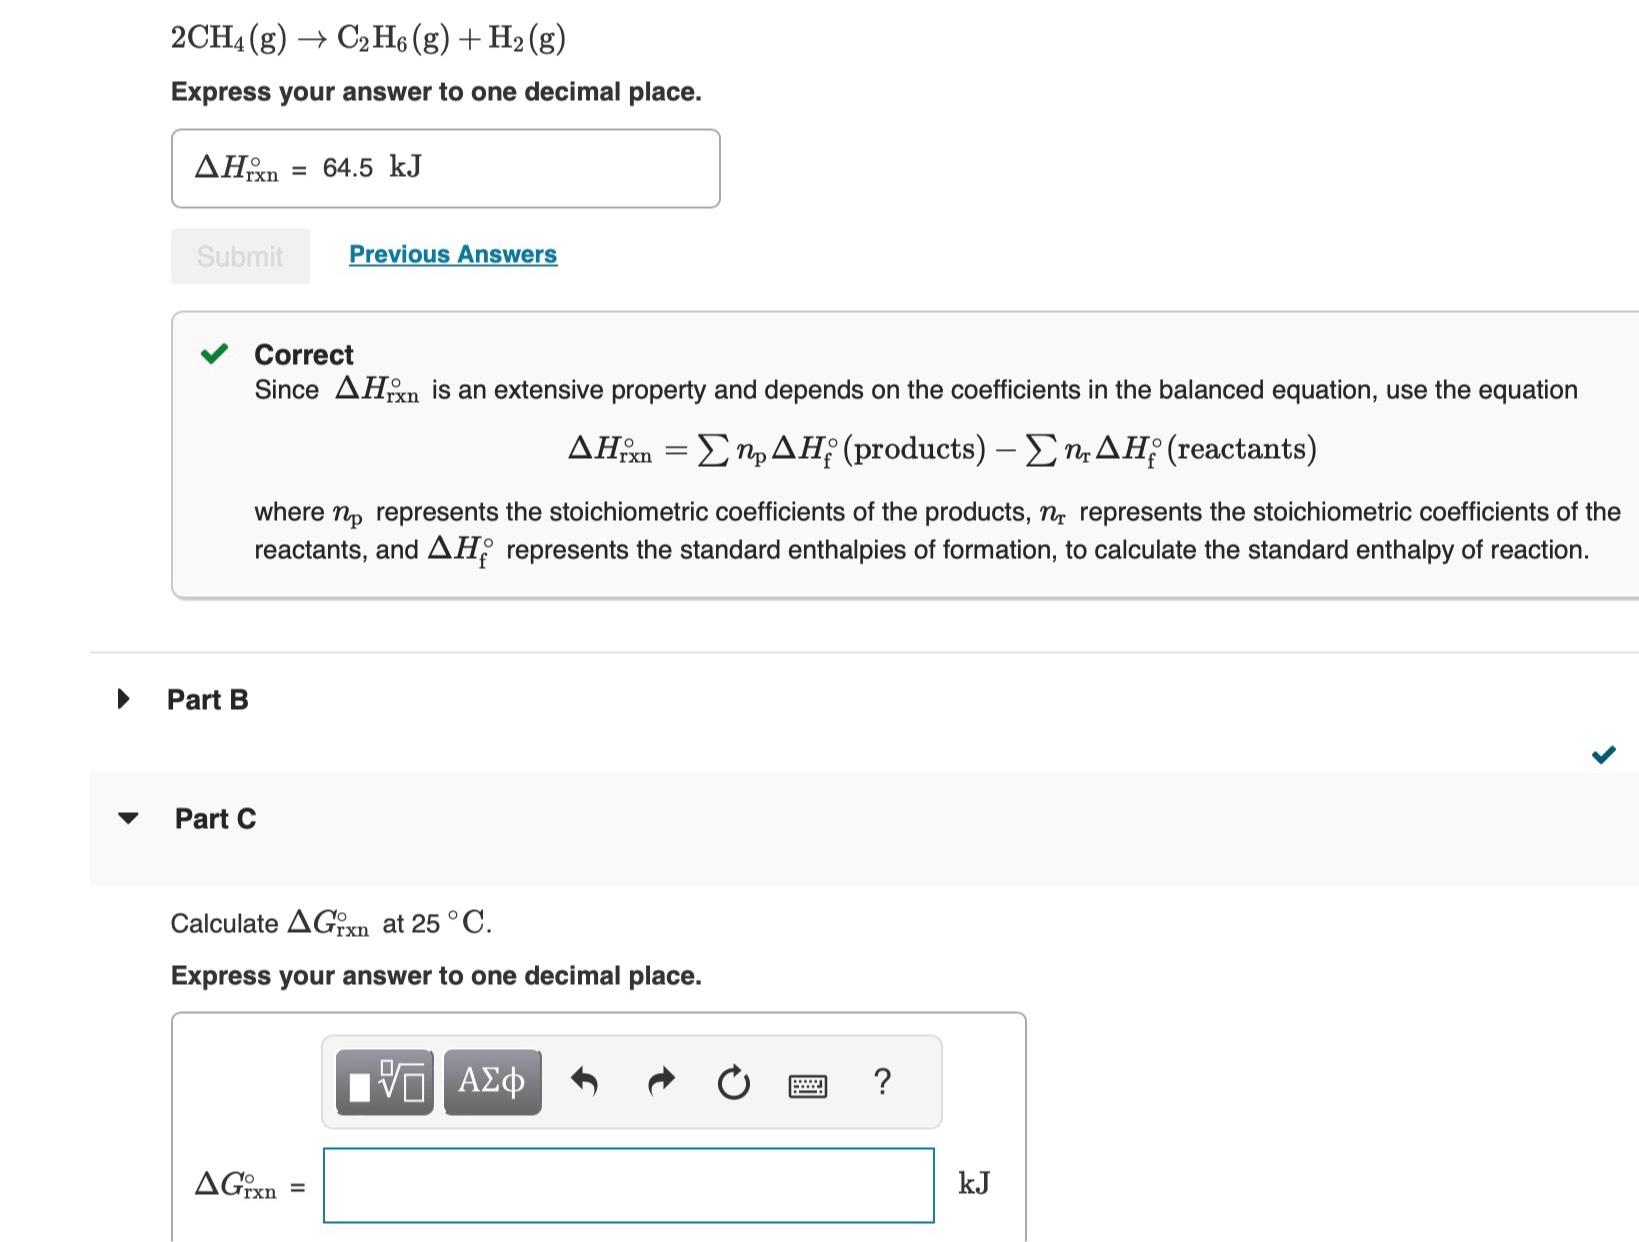Select the Part C section header
The height and width of the screenshot is (1242, 1639).
pyautogui.click(x=214, y=818)
